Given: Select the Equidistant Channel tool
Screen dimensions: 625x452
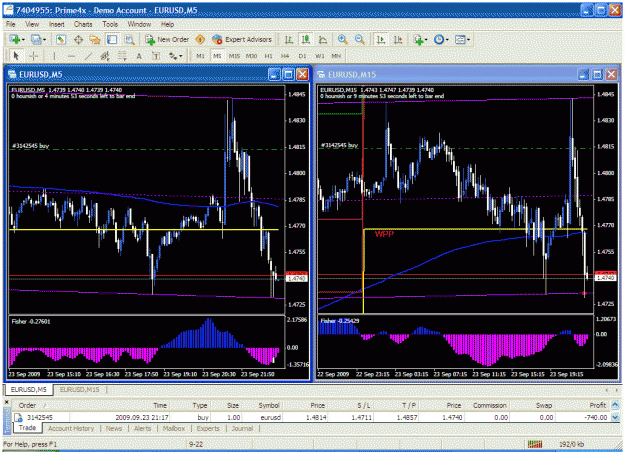Looking at the screenshot, I should point(105,56).
